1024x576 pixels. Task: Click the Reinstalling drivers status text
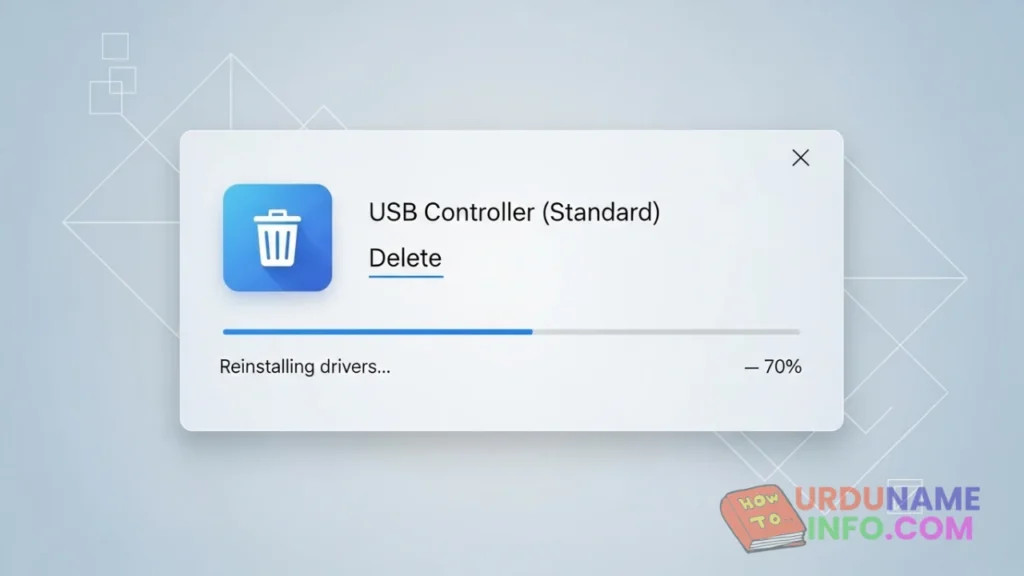point(305,366)
